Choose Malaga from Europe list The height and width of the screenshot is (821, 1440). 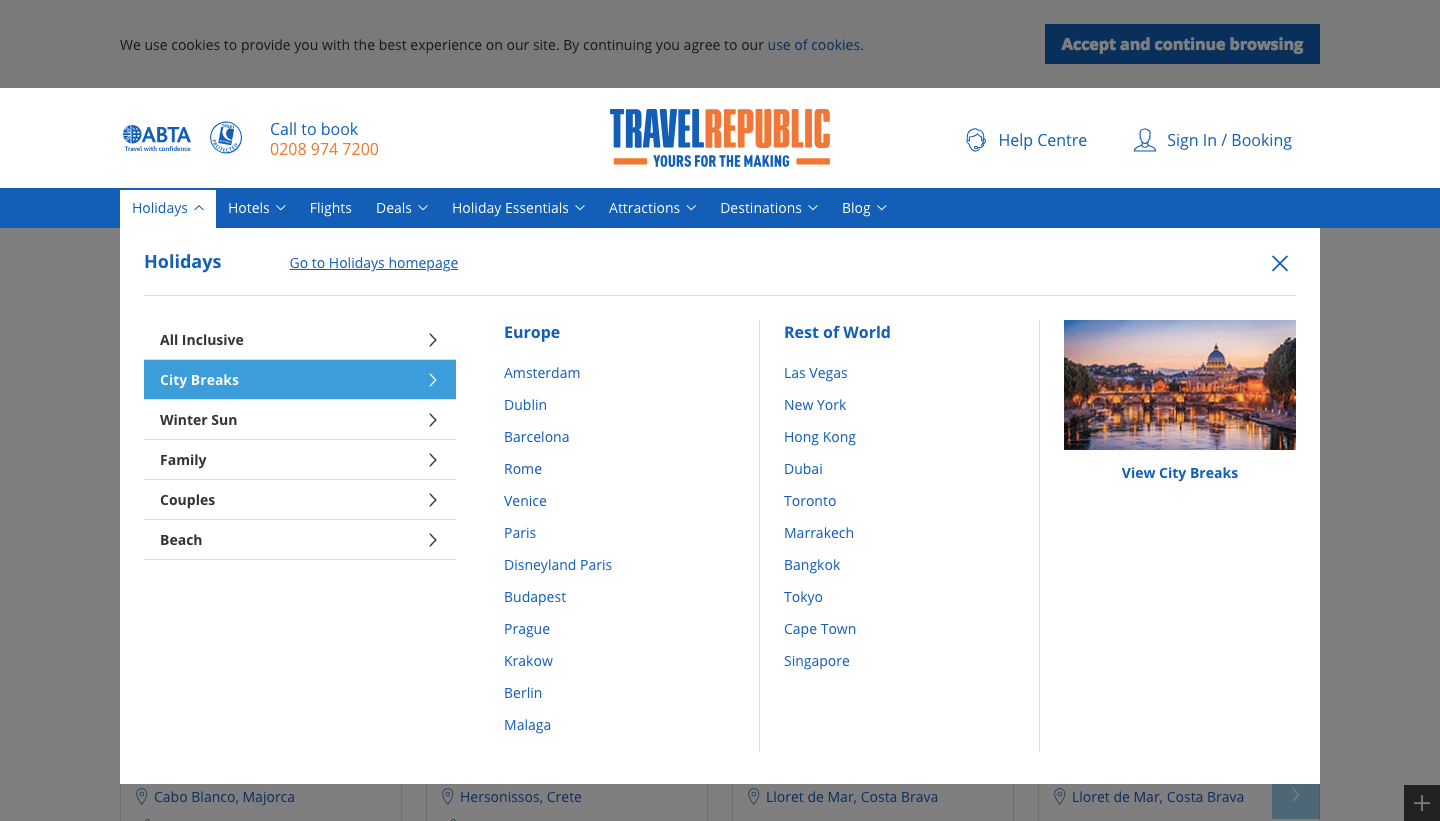pos(527,725)
